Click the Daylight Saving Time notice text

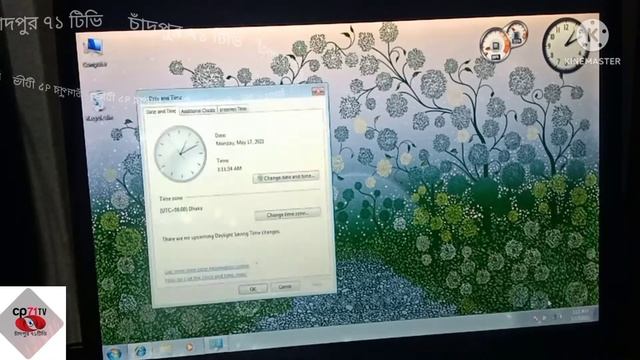pos(221,236)
